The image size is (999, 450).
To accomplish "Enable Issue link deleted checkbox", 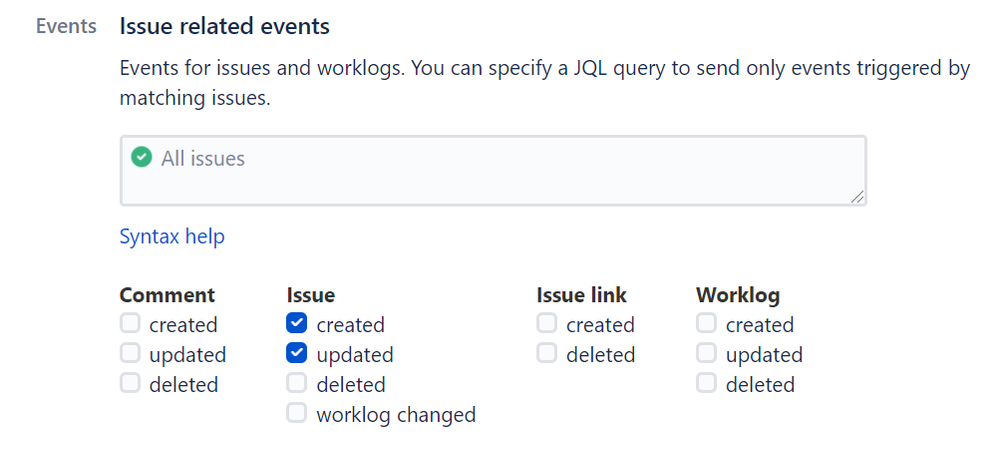I will pyautogui.click(x=547, y=353).
